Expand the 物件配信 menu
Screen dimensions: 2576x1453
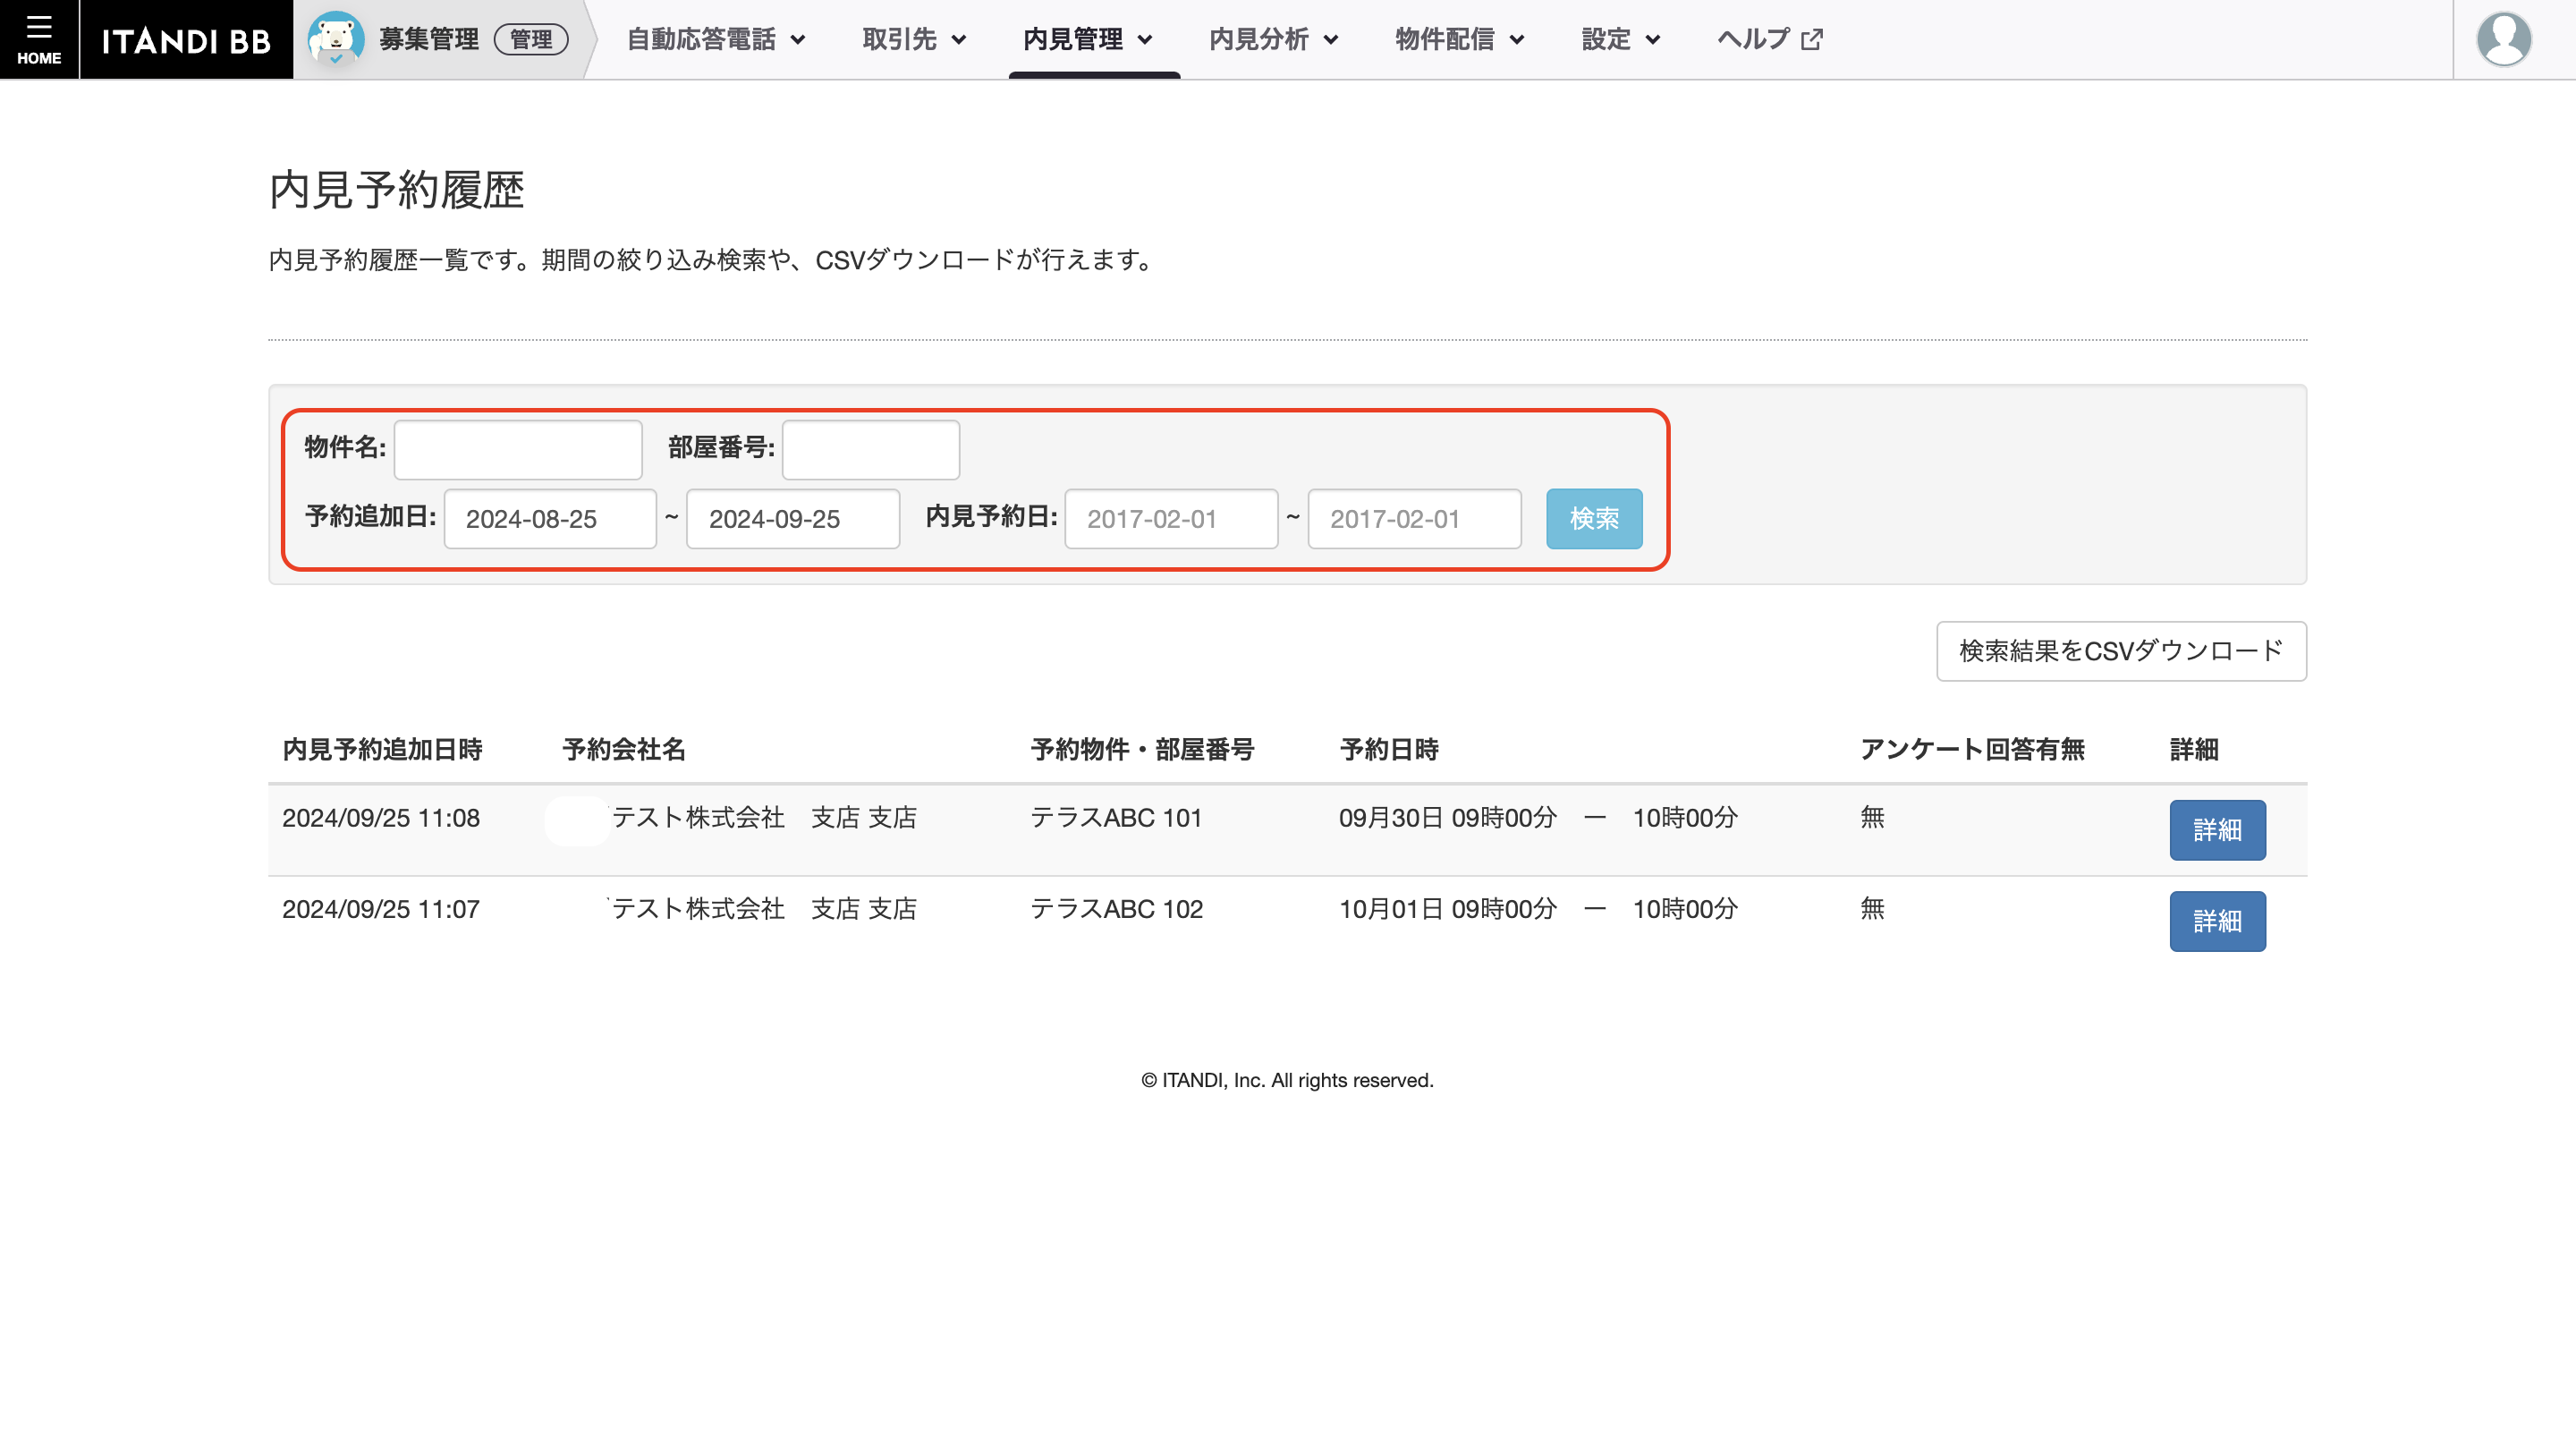[x=1460, y=39]
